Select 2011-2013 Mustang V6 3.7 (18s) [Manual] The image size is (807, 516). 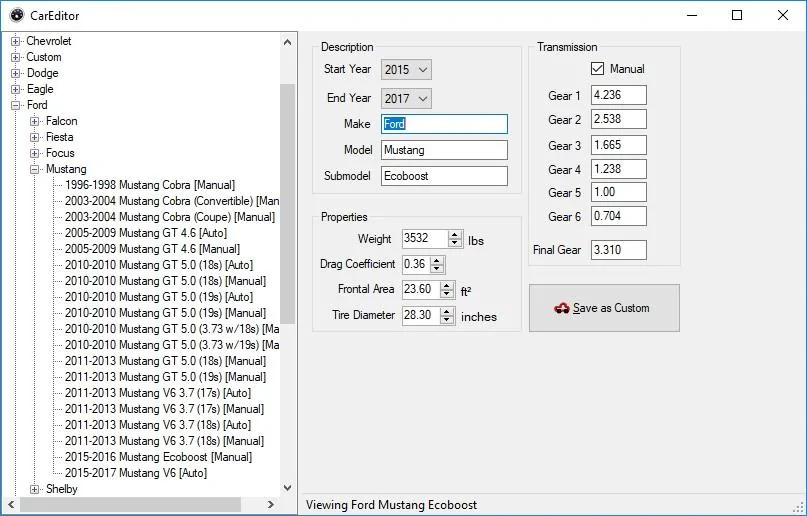[164, 441]
